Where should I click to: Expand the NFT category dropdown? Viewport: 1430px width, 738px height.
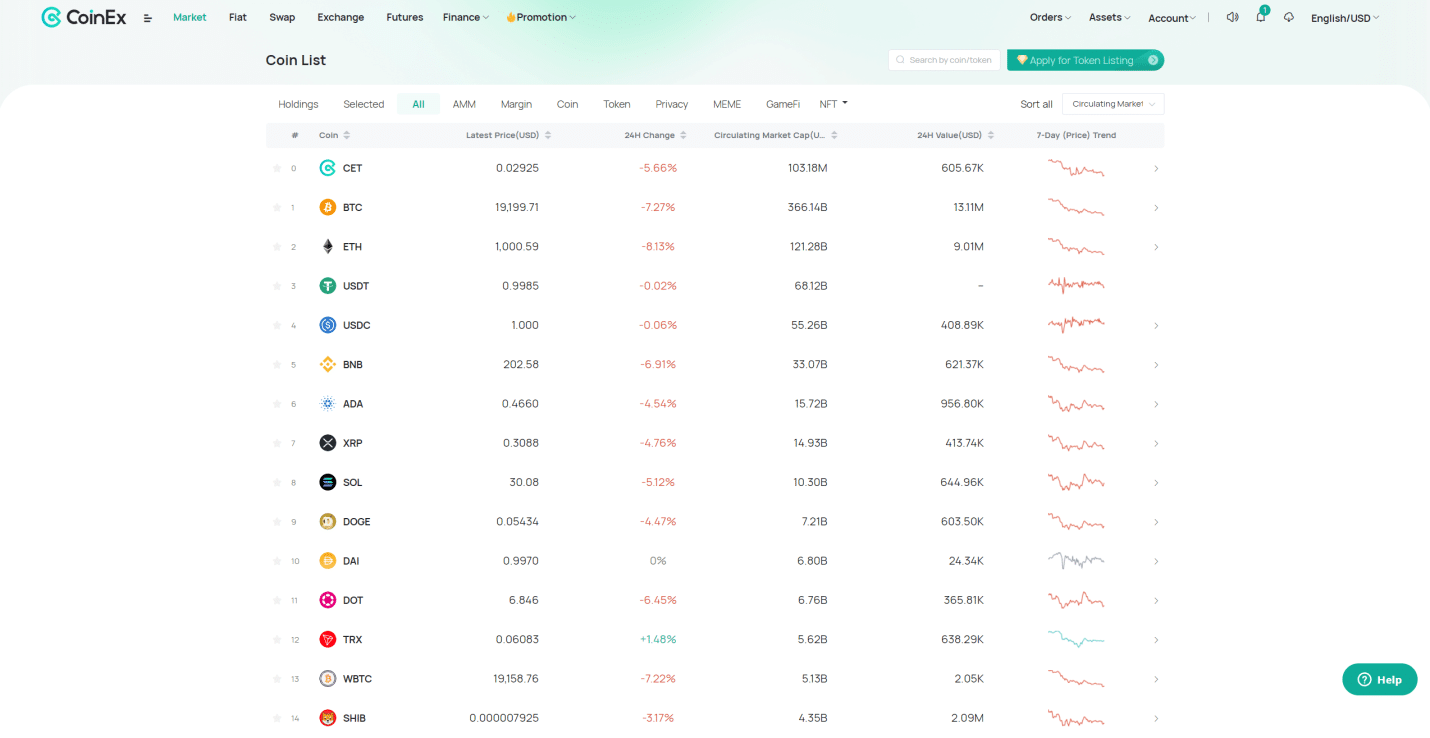(833, 104)
